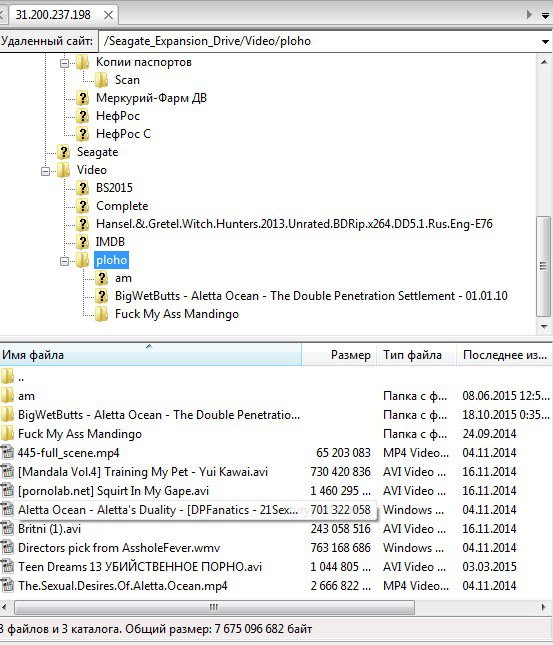This screenshot has width=553, height=645.
Task: Sort by Тип файла column header
Action: (416, 355)
